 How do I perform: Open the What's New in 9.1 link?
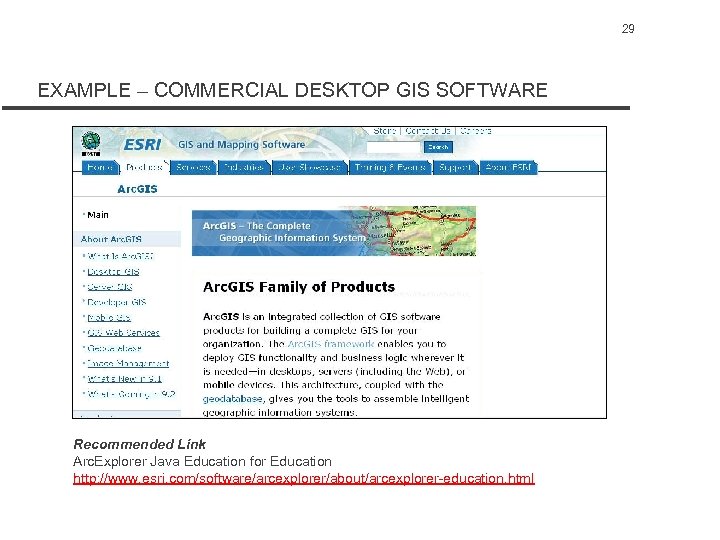124,379
